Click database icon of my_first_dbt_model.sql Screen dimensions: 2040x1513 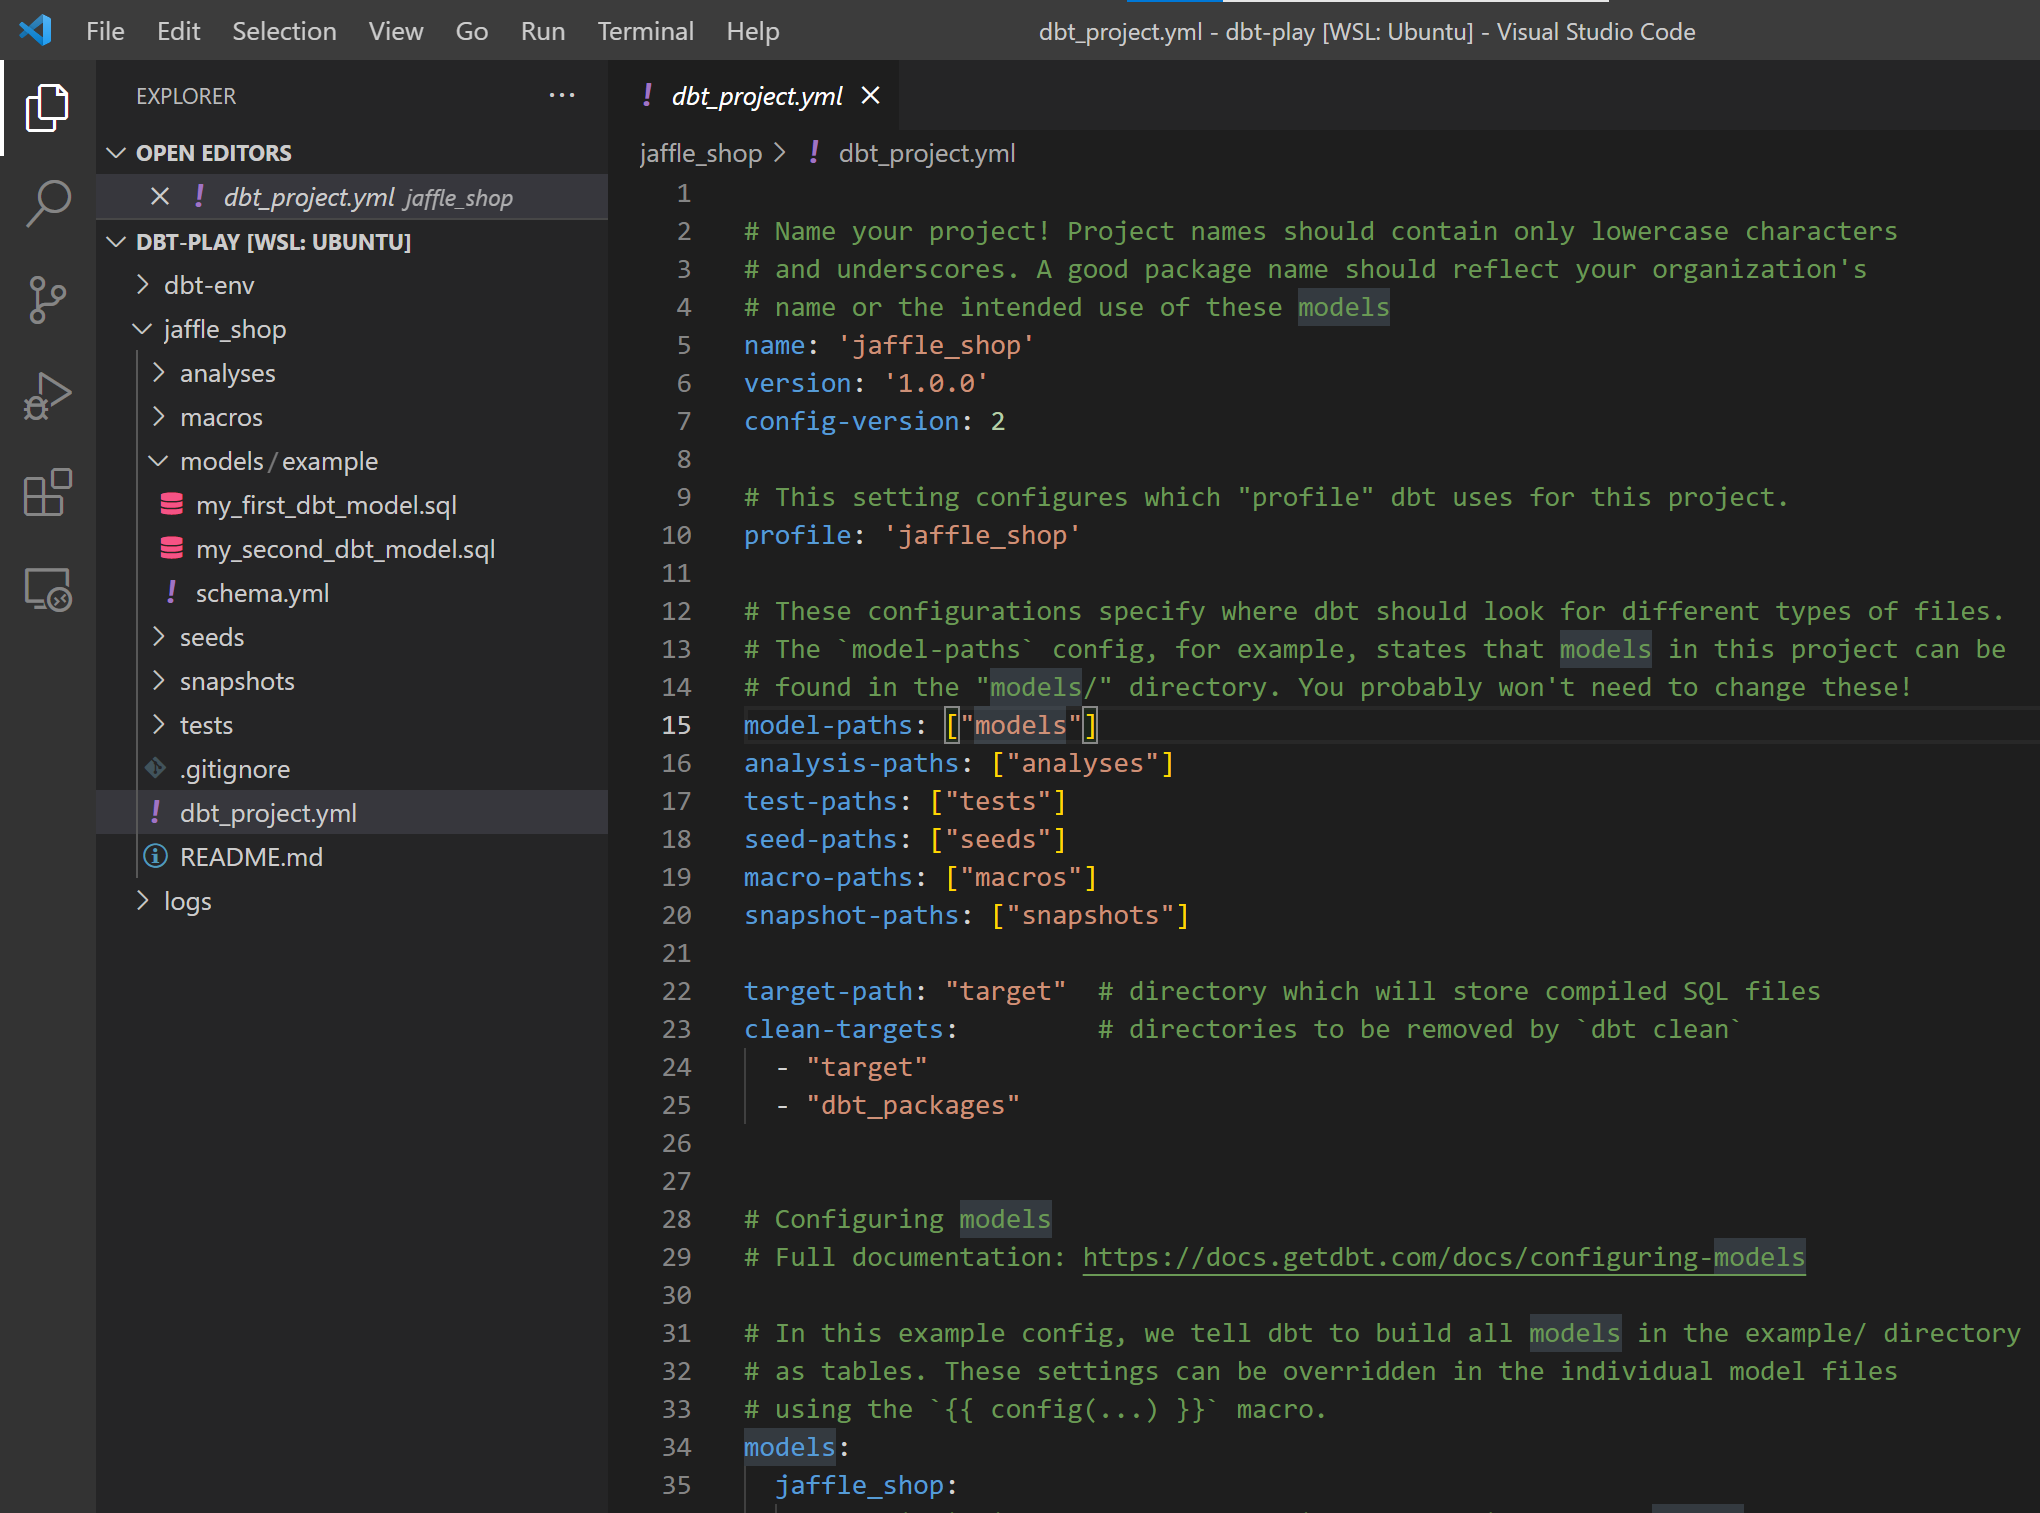[x=172, y=504]
